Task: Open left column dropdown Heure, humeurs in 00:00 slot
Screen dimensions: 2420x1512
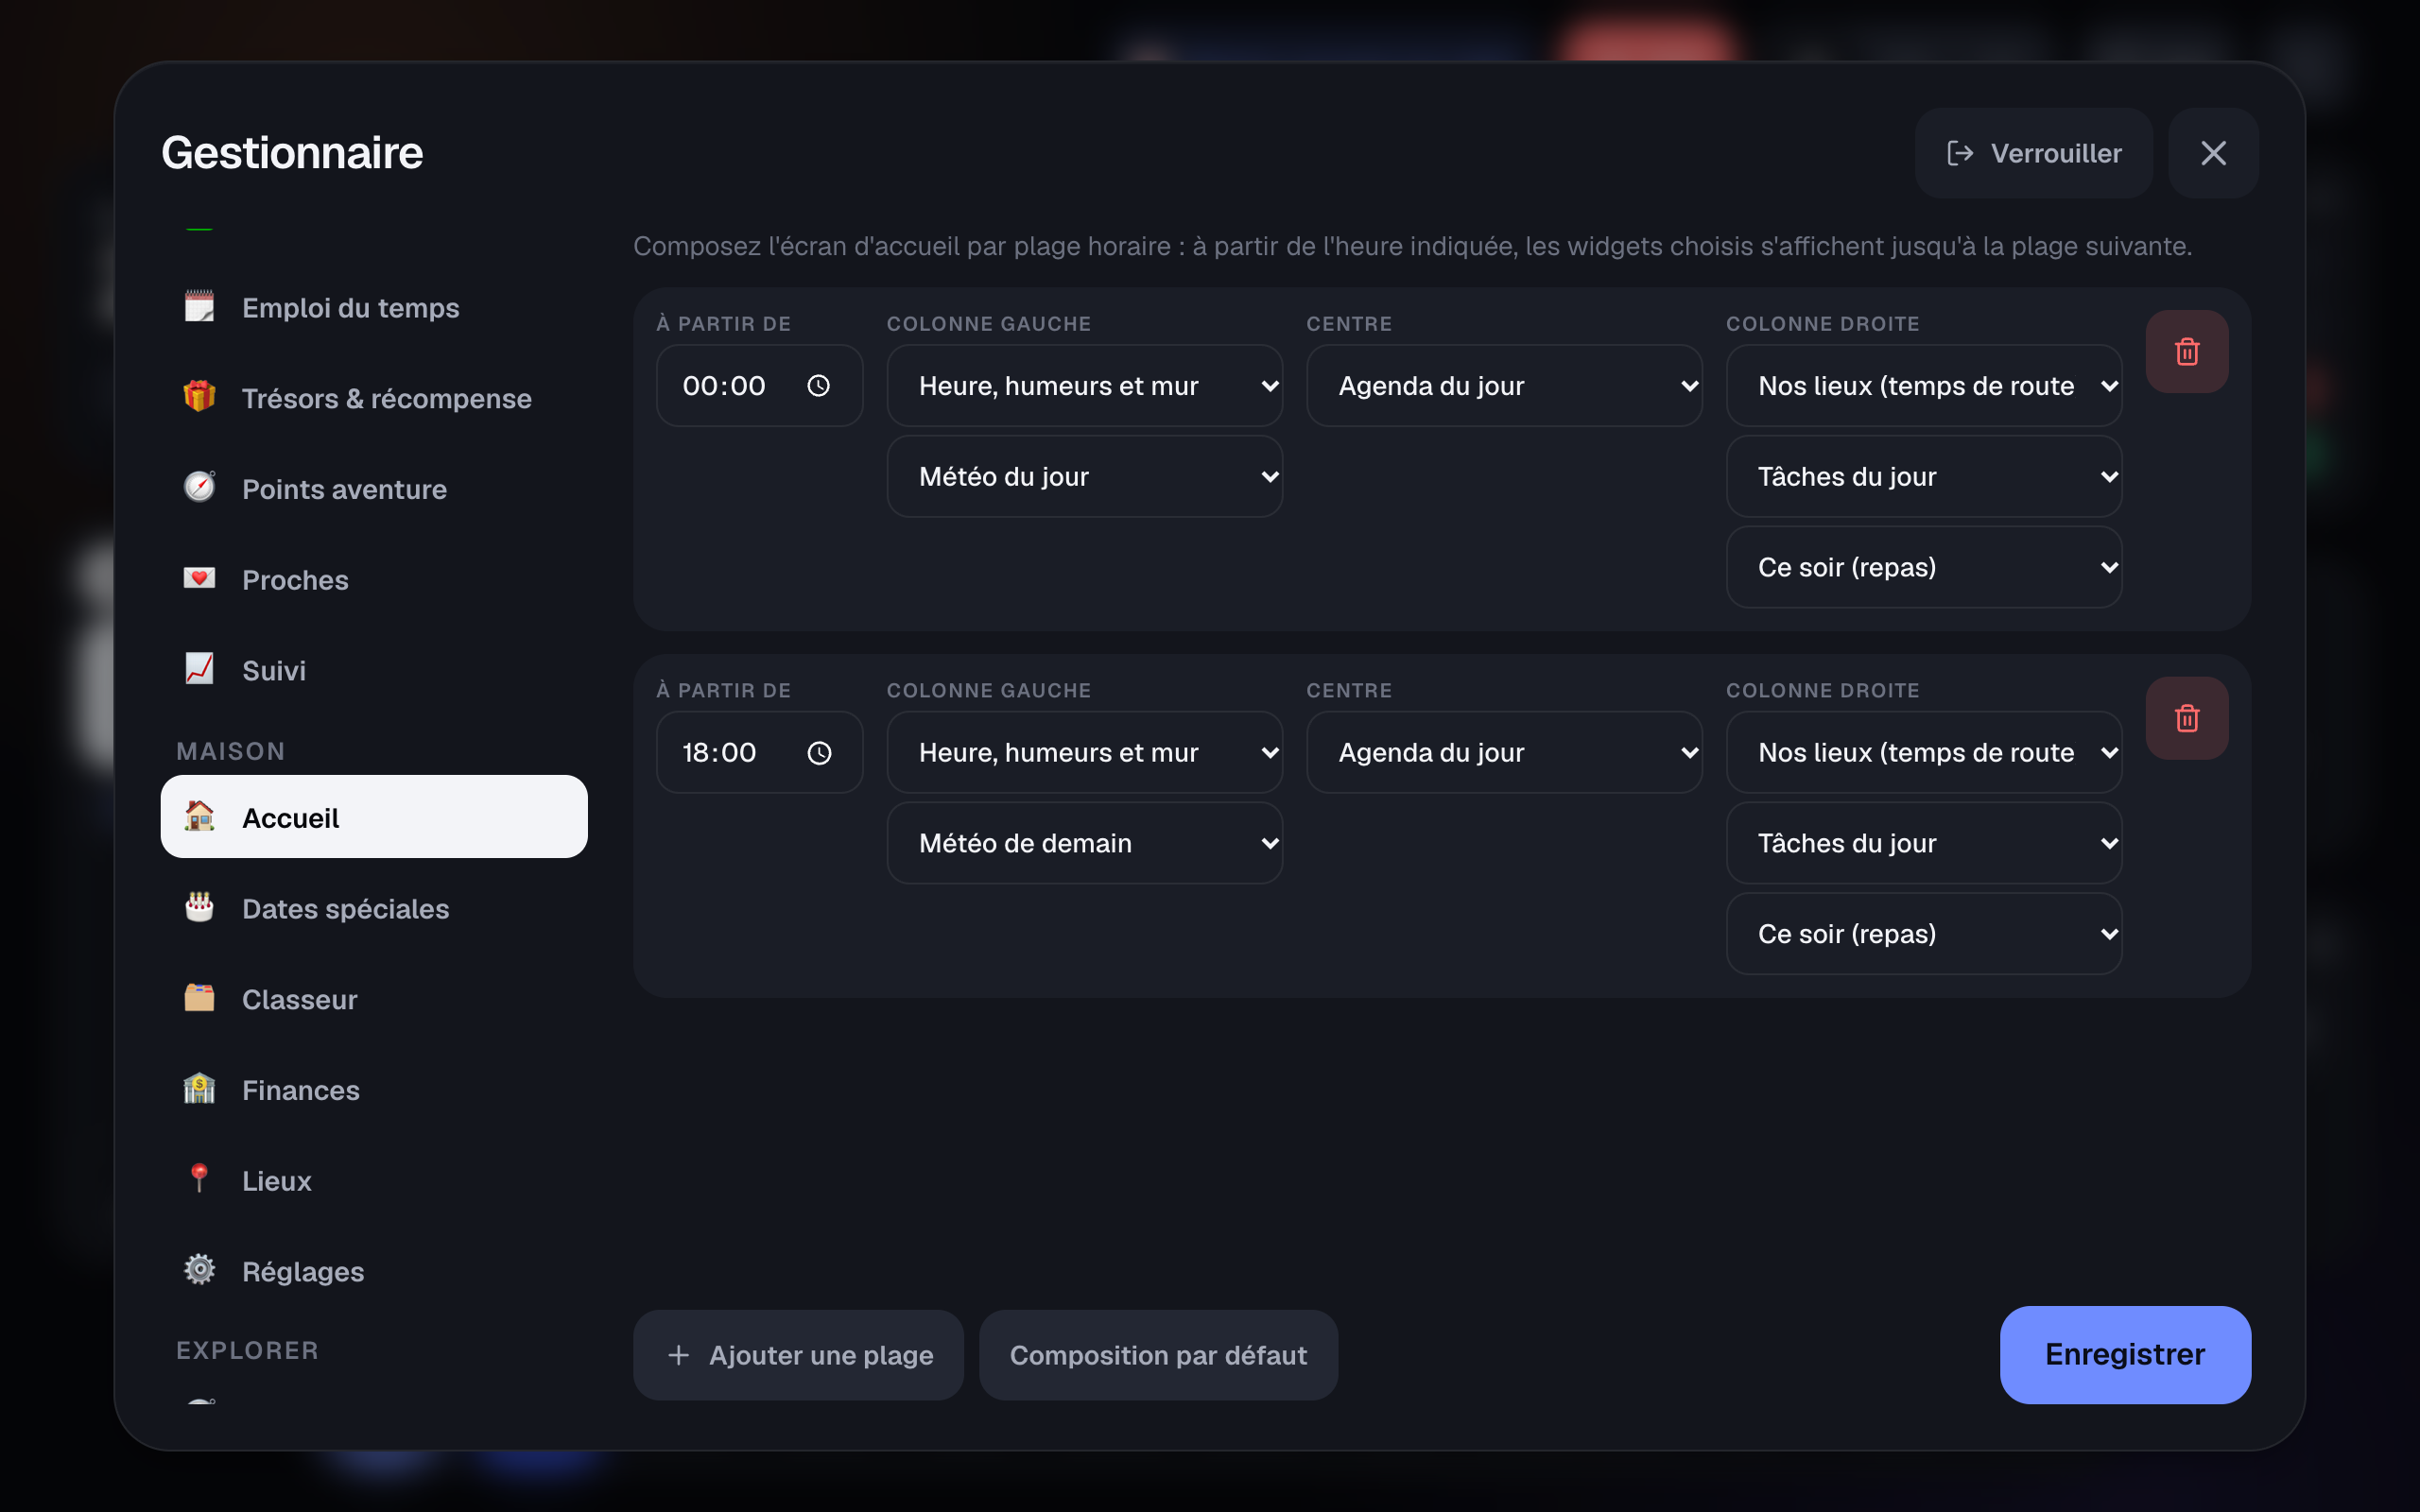Action: click(1084, 386)
